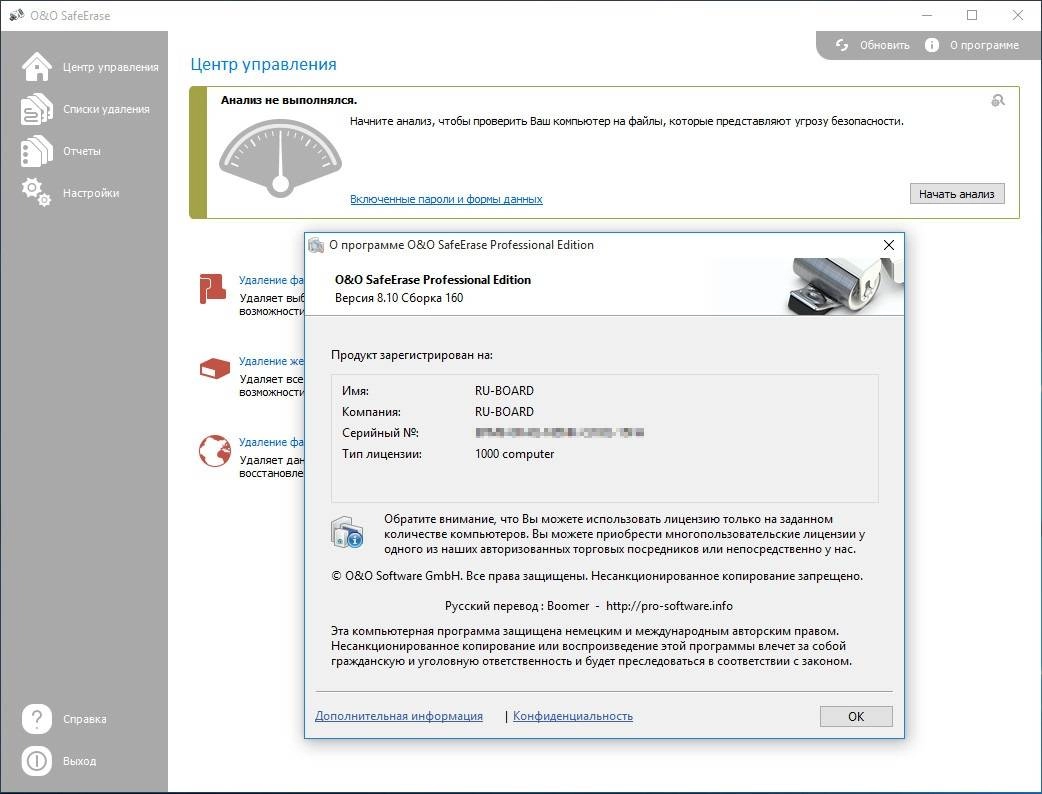Click the Компания value RU-BOARD
The height and width of the screenshot is (794, 1042).
[x=504, y=412]
